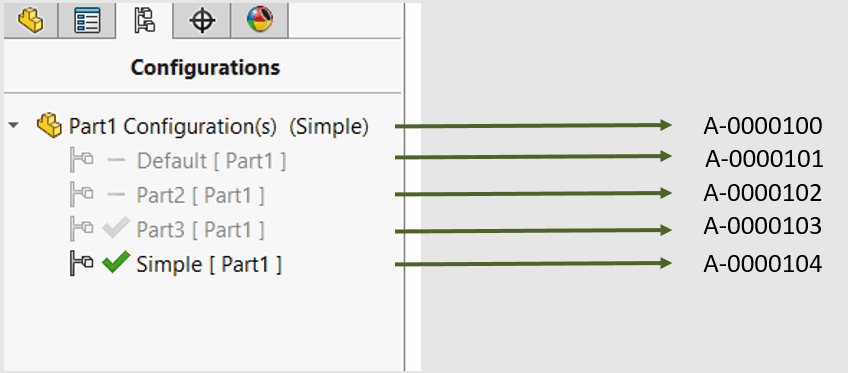The height and width of the screenshot is (373, 848).
Task: Open the FeatureManager design tree tab
Action: point(31,21)
